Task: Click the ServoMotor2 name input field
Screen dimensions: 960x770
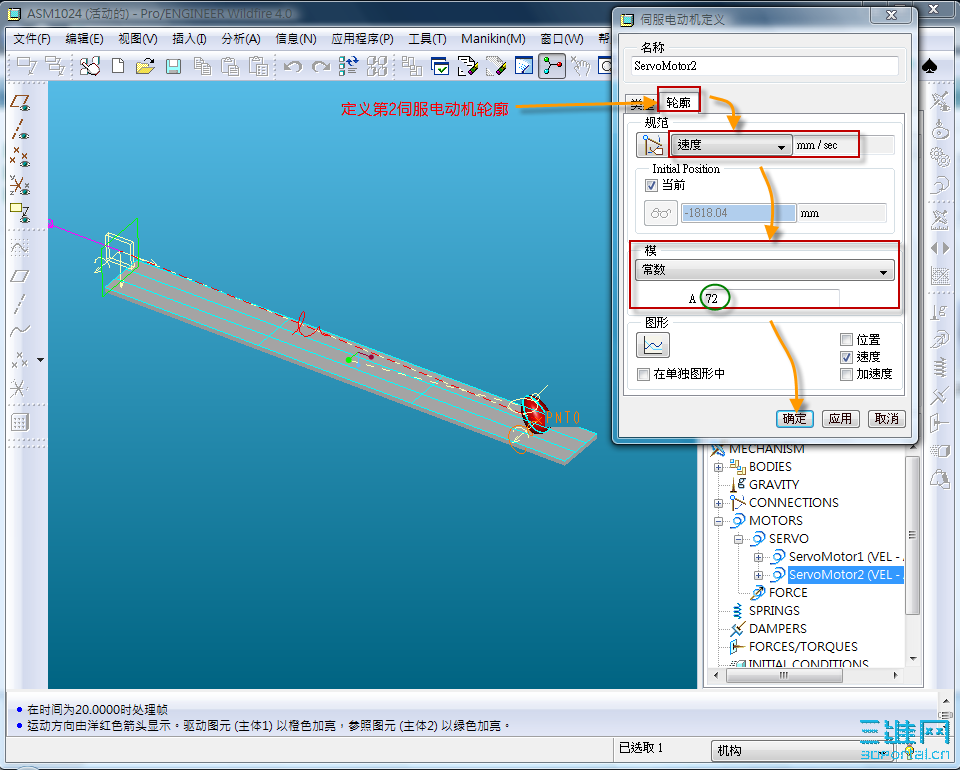Action: [x=765, y=66]
